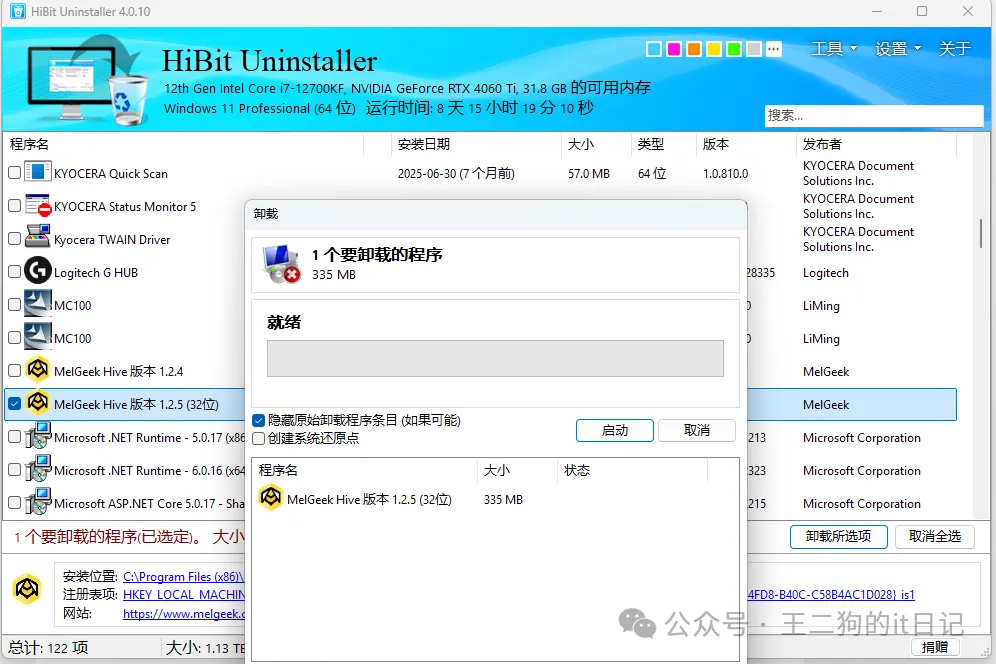The width and height of the screenshot is (996, 664).
Task: Click the Microsoft ASP.NET Core 5.0.17 icon
Action: (x=37, y=502)
